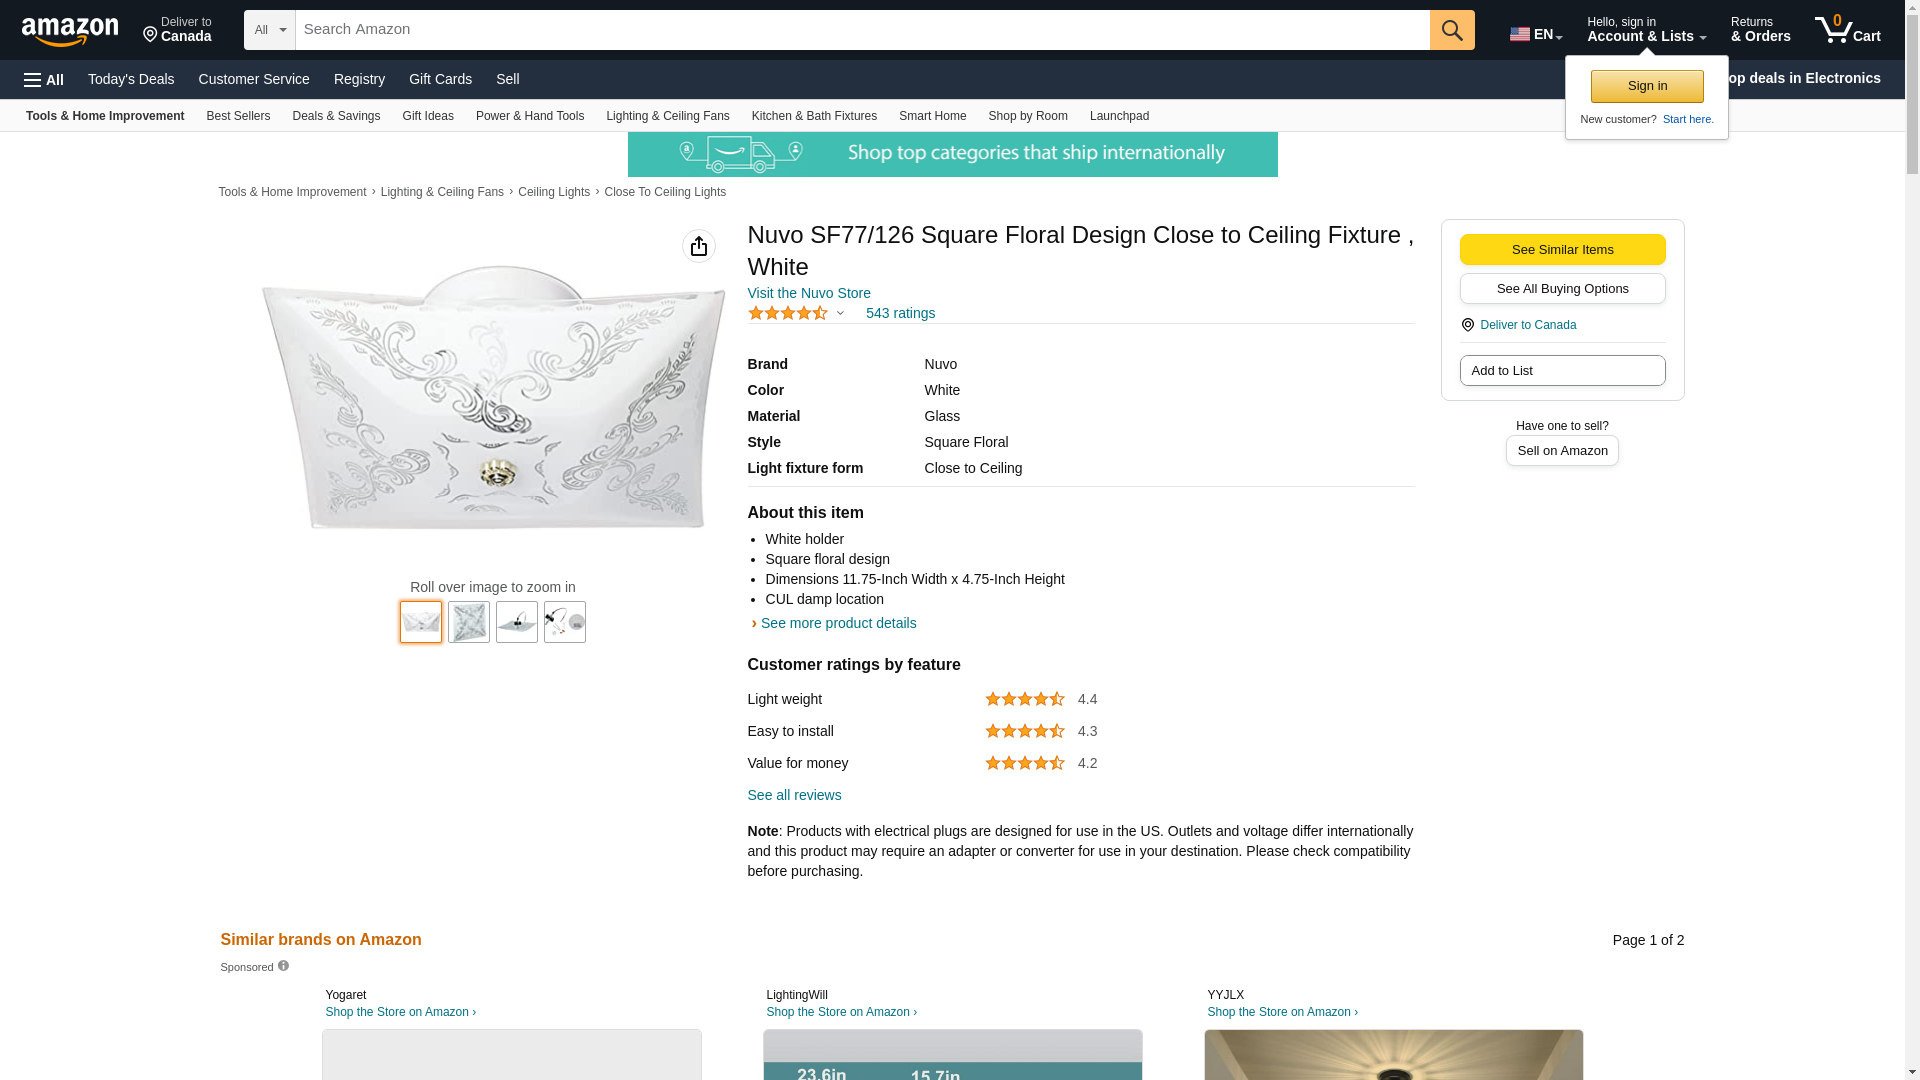
Task: Click the Amazon logo
Action: (x=70, y=31)
